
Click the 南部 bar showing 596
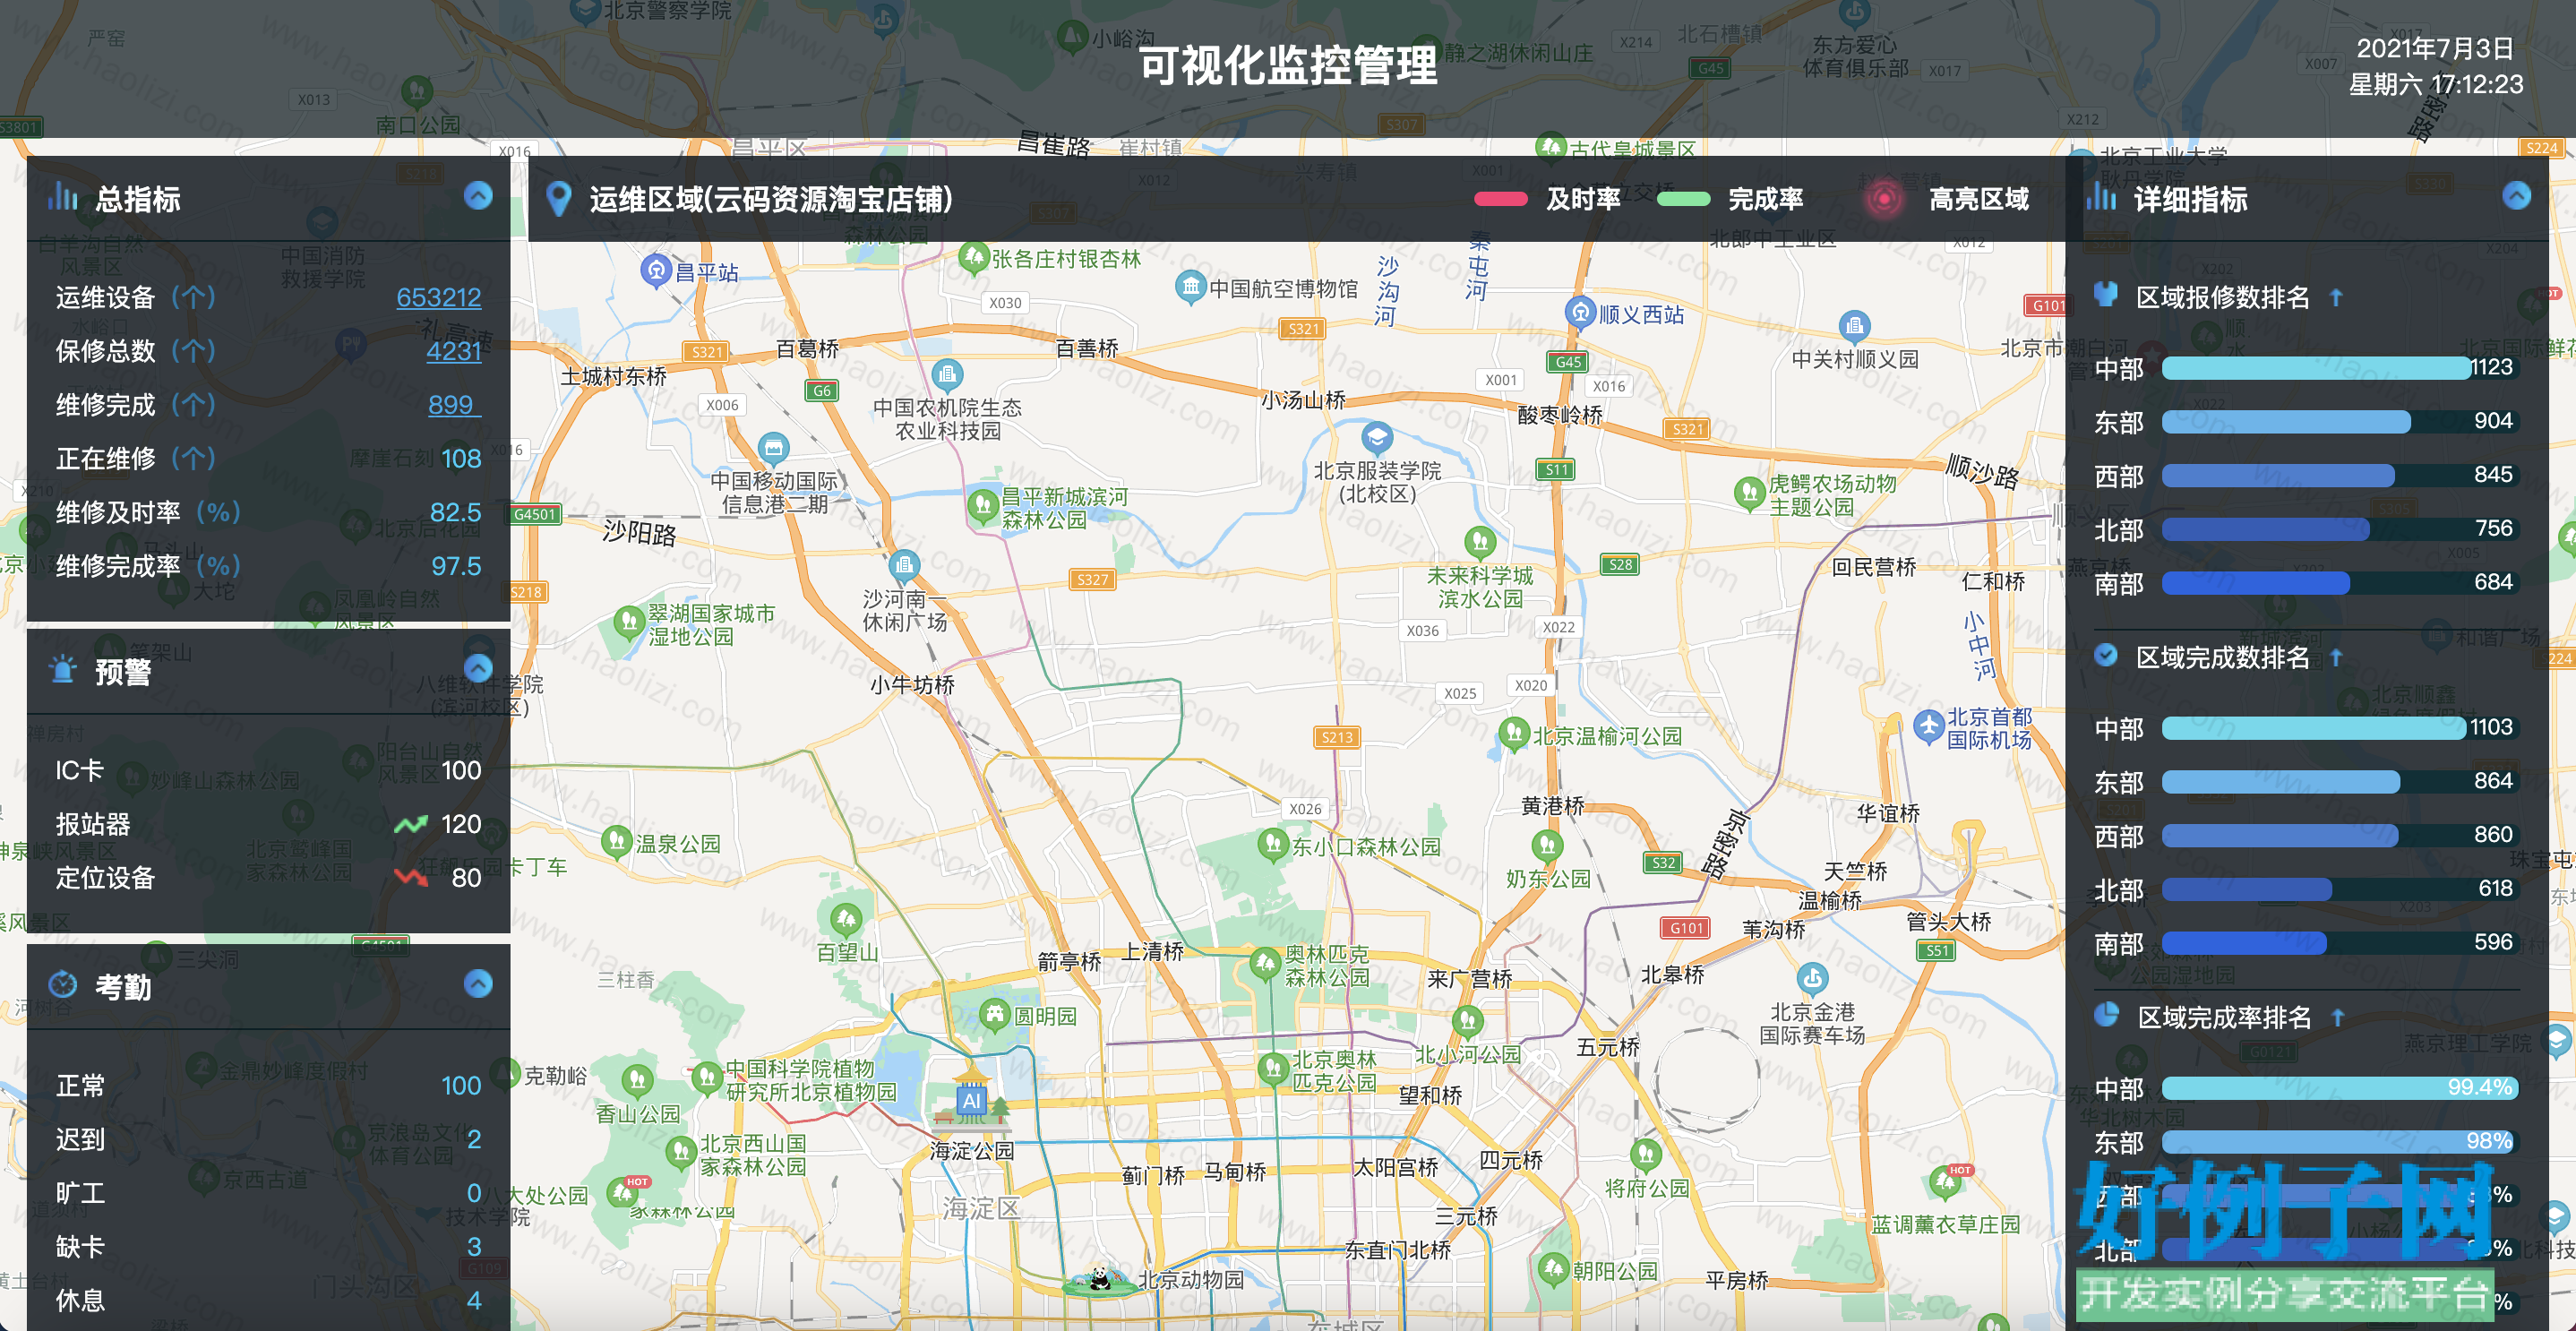click(x=2244, y=943)
